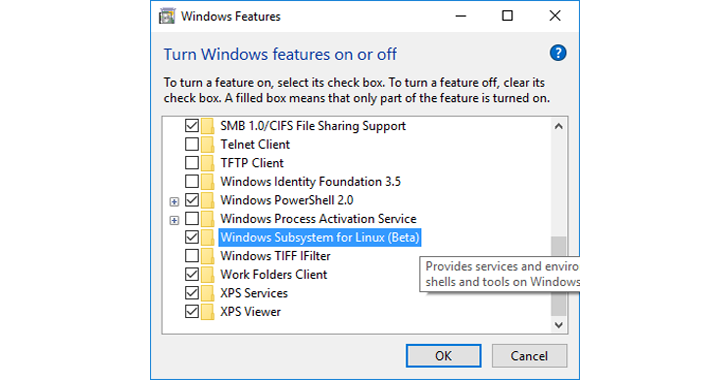
Task: Click the scrollbar up arrow
Action: 559,126
